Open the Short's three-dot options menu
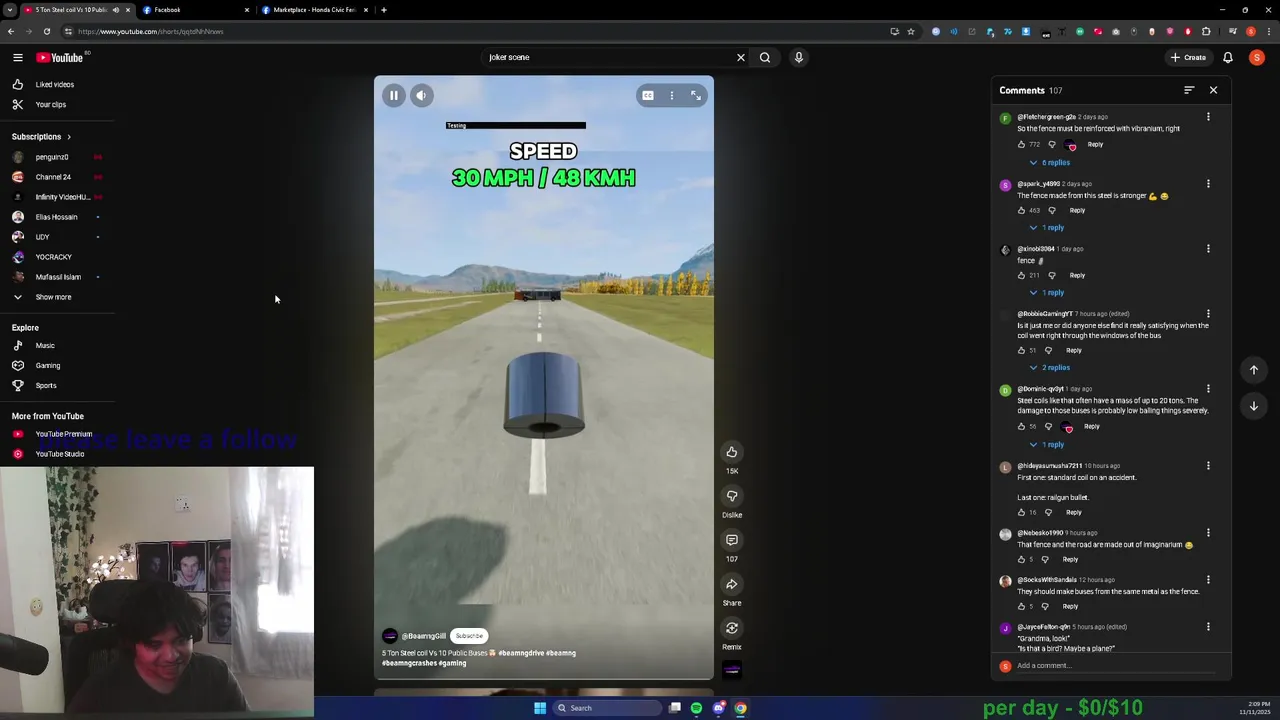Screen dimensions: 1280x720 click(672, 95)
